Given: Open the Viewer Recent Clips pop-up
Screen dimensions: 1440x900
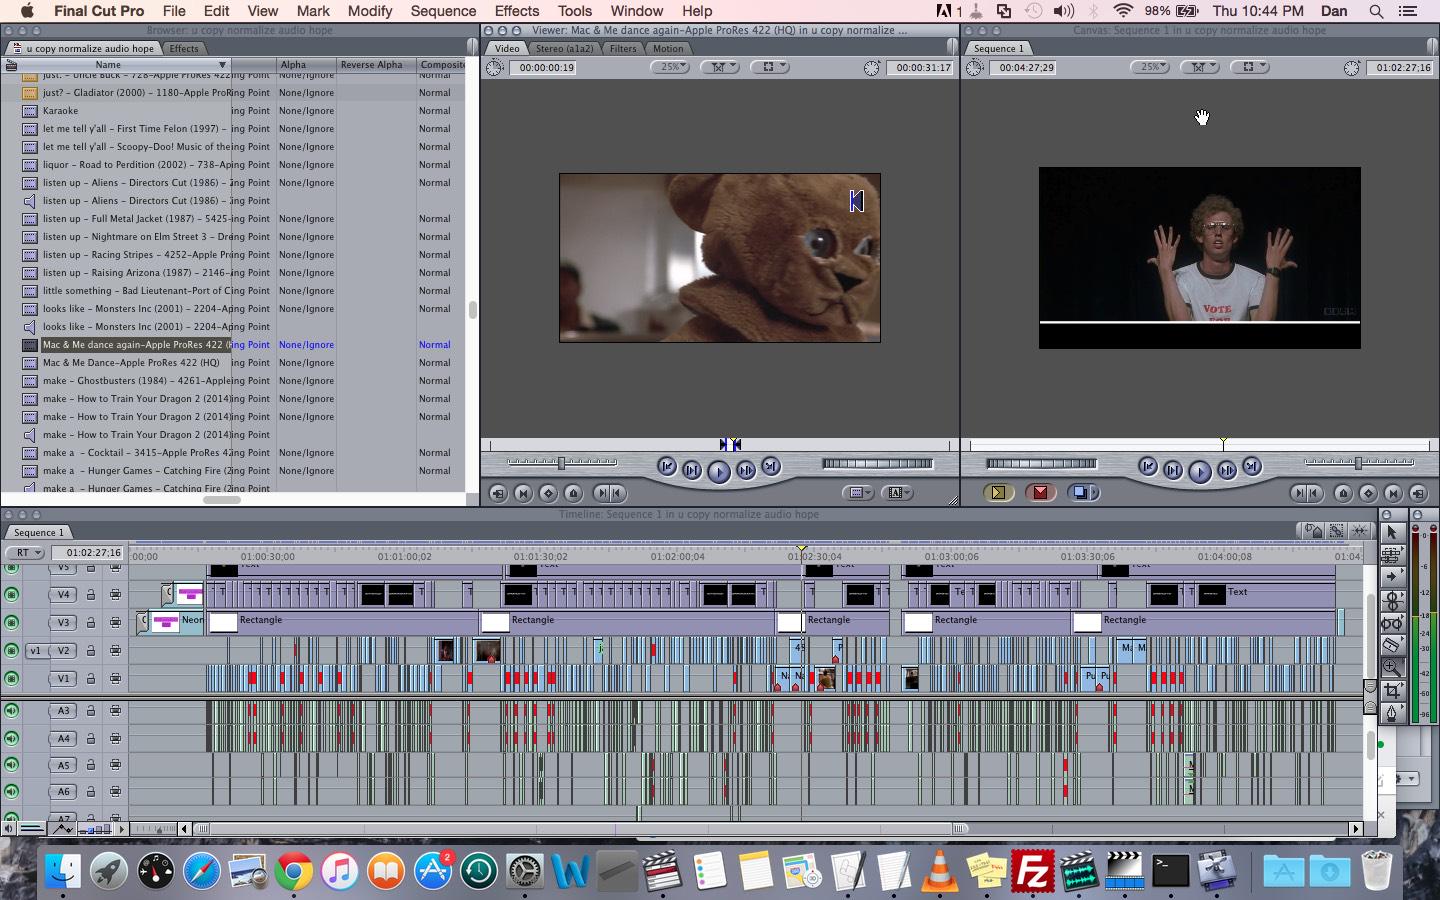Looking at the screenshot, I should click(857, 493).
